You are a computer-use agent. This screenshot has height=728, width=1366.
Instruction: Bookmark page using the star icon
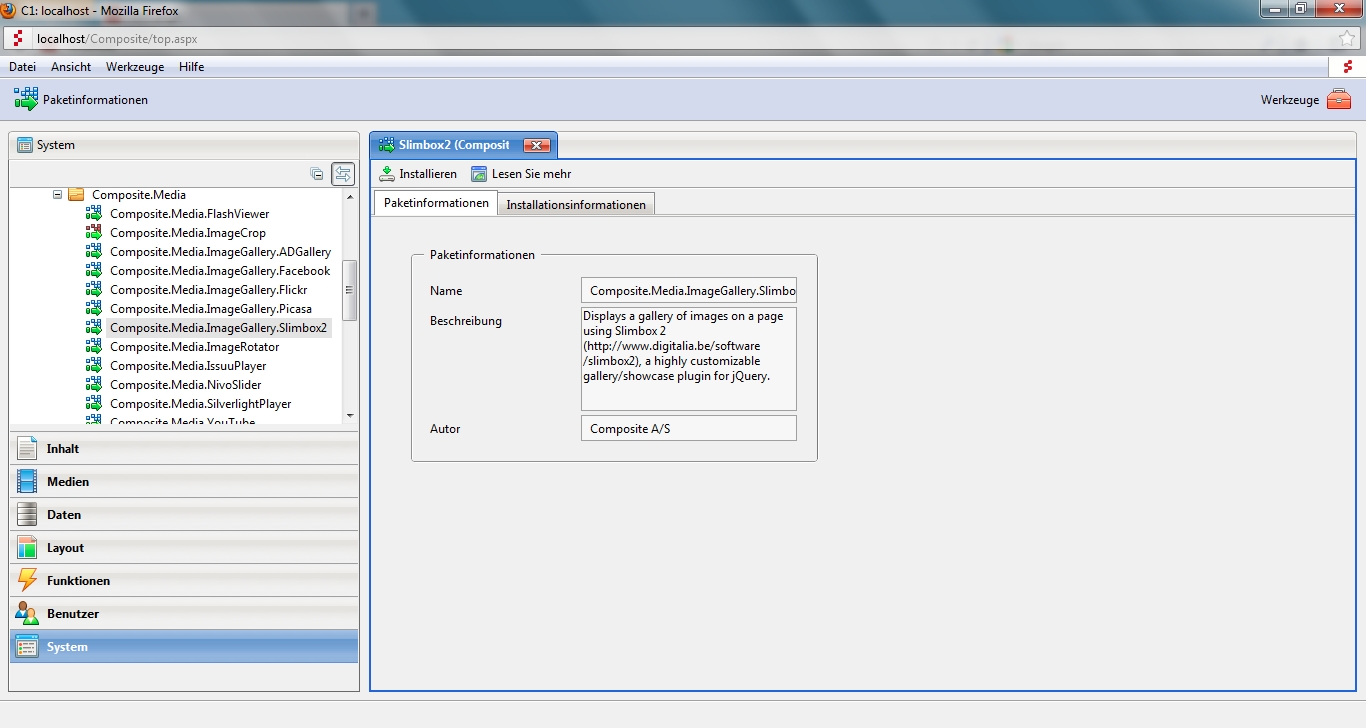(x=1347, y=39)
